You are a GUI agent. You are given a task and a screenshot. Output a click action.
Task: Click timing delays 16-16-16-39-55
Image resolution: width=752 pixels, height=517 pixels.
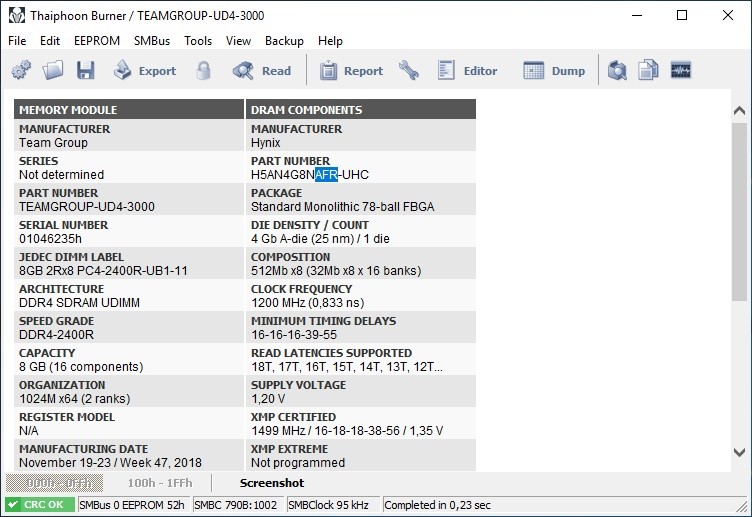point(294,335)
